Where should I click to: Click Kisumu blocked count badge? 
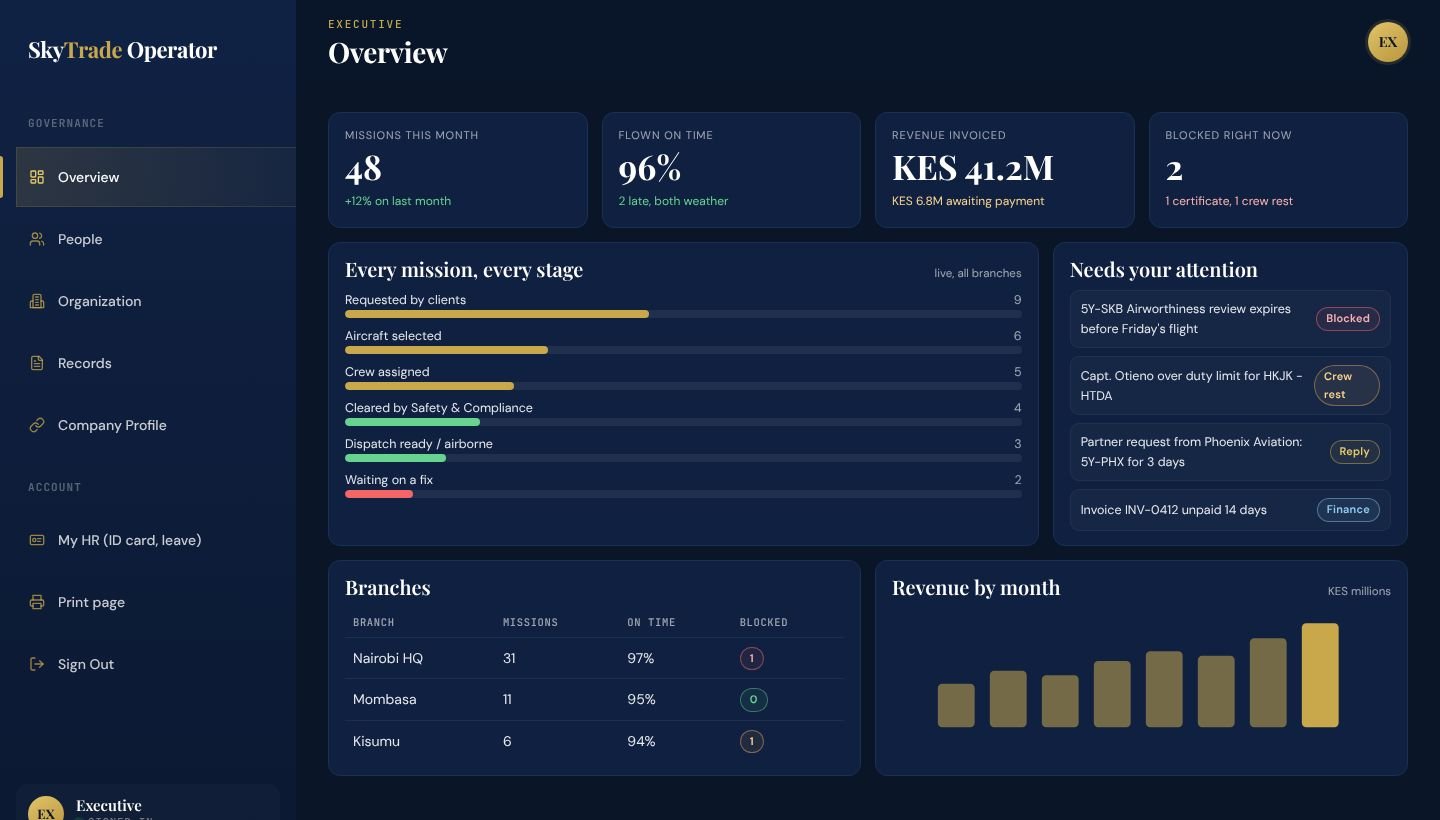(x=751, y=741)
